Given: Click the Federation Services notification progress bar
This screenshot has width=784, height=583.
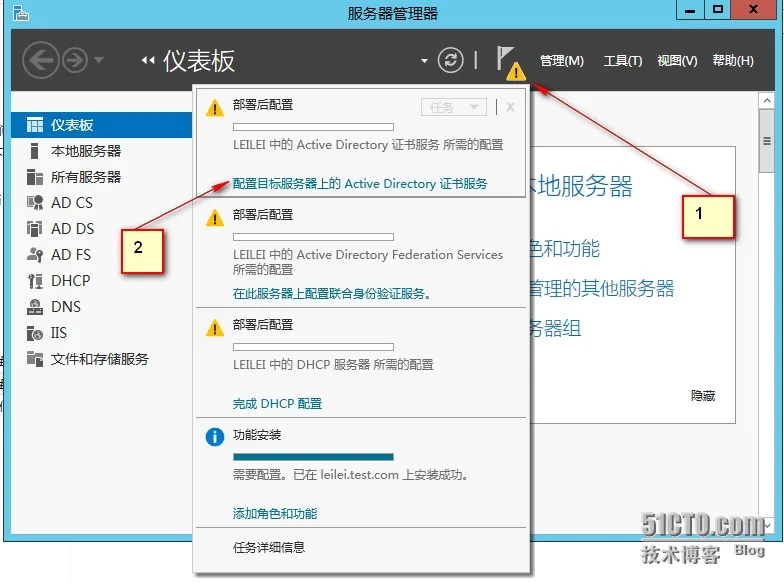Looking at the screenshot, I should coord(314,237).
